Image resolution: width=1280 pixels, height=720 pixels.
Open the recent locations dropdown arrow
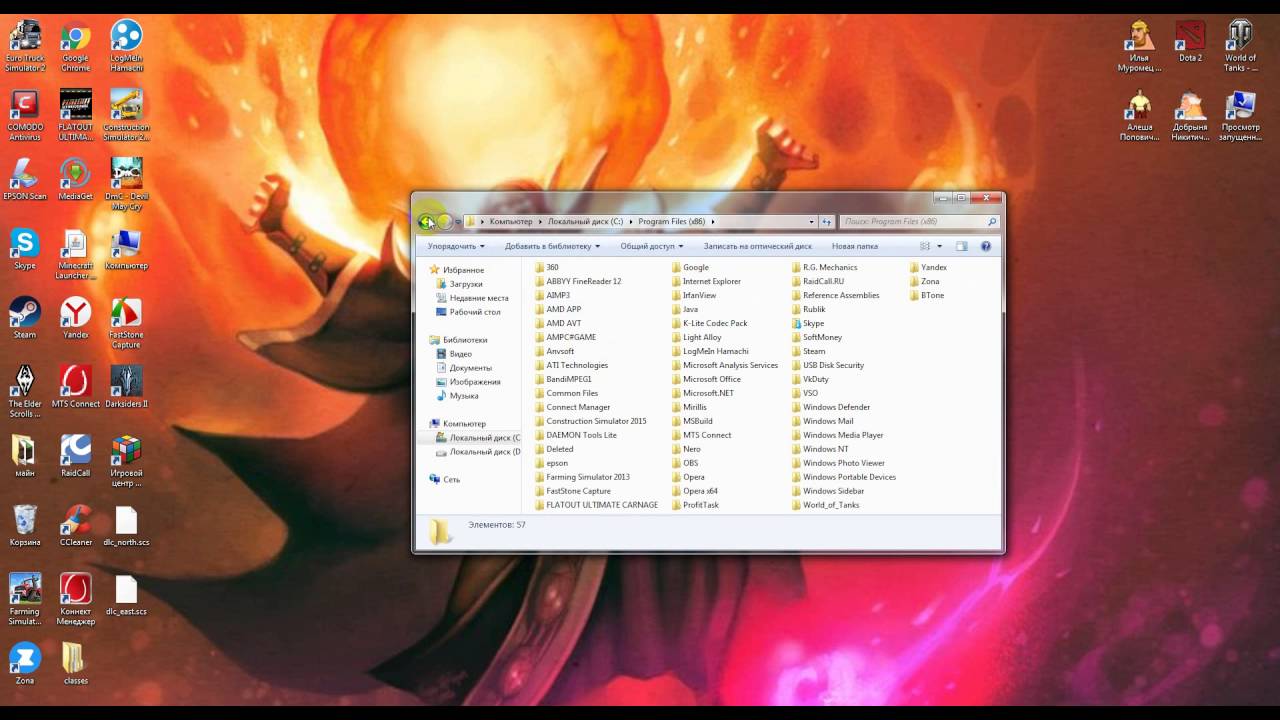tap(458, 222)
